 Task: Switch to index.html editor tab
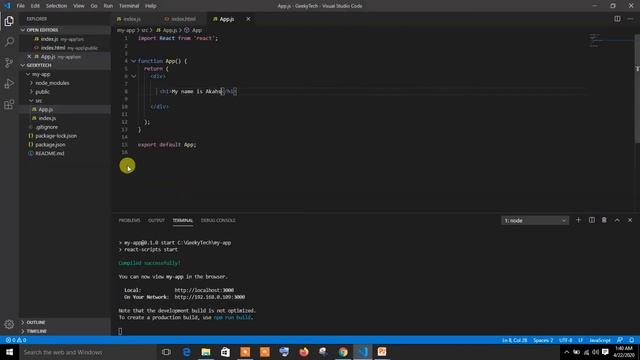(x=183, y=19)
